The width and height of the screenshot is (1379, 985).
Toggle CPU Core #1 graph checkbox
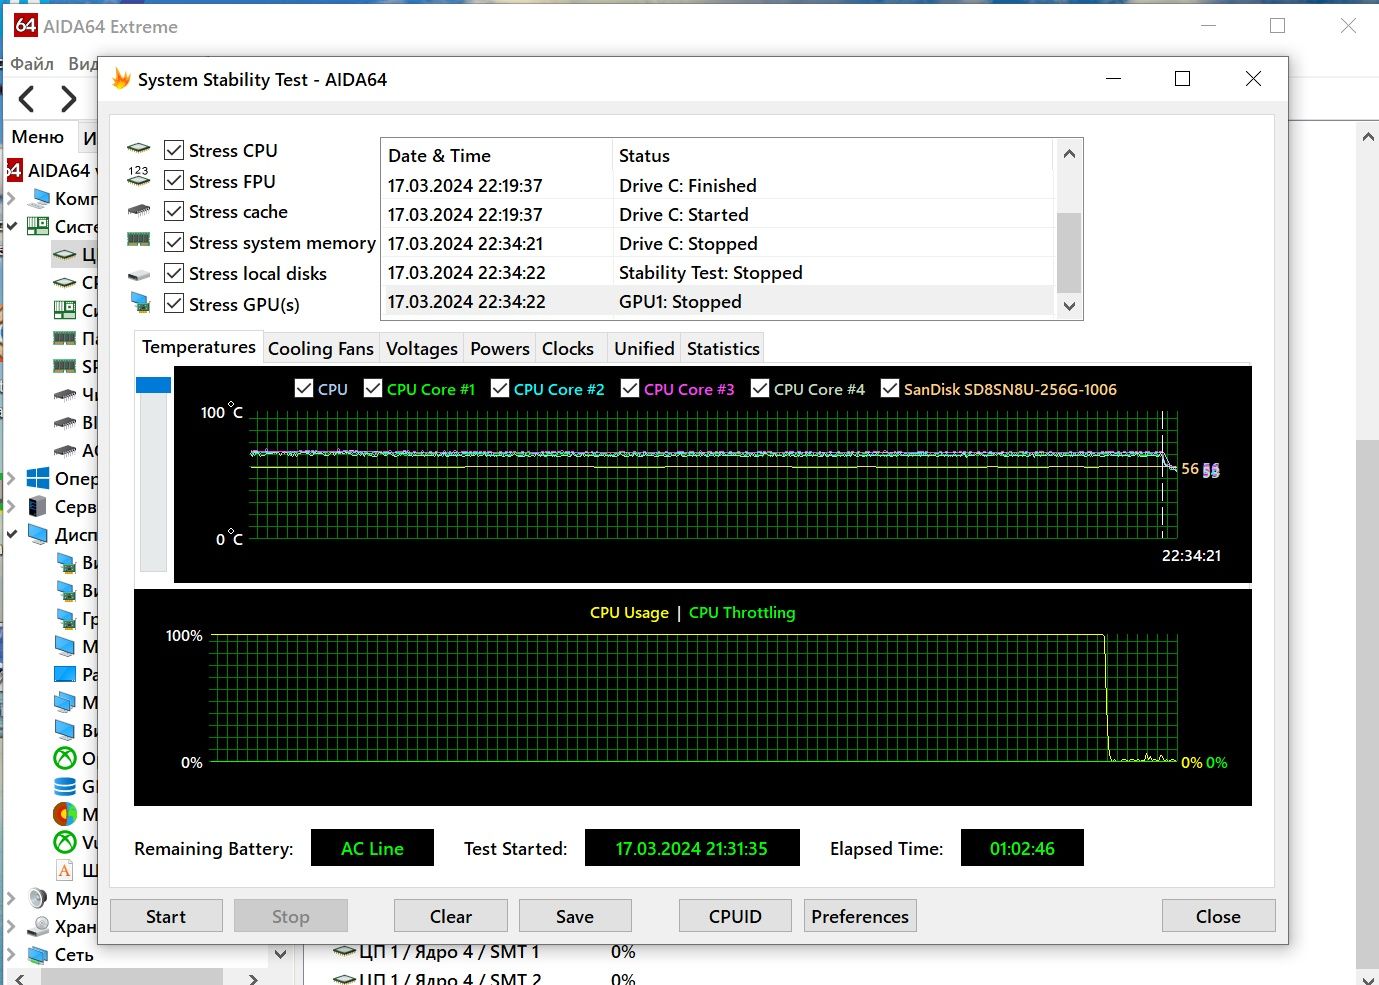click(x=373, y=388)
